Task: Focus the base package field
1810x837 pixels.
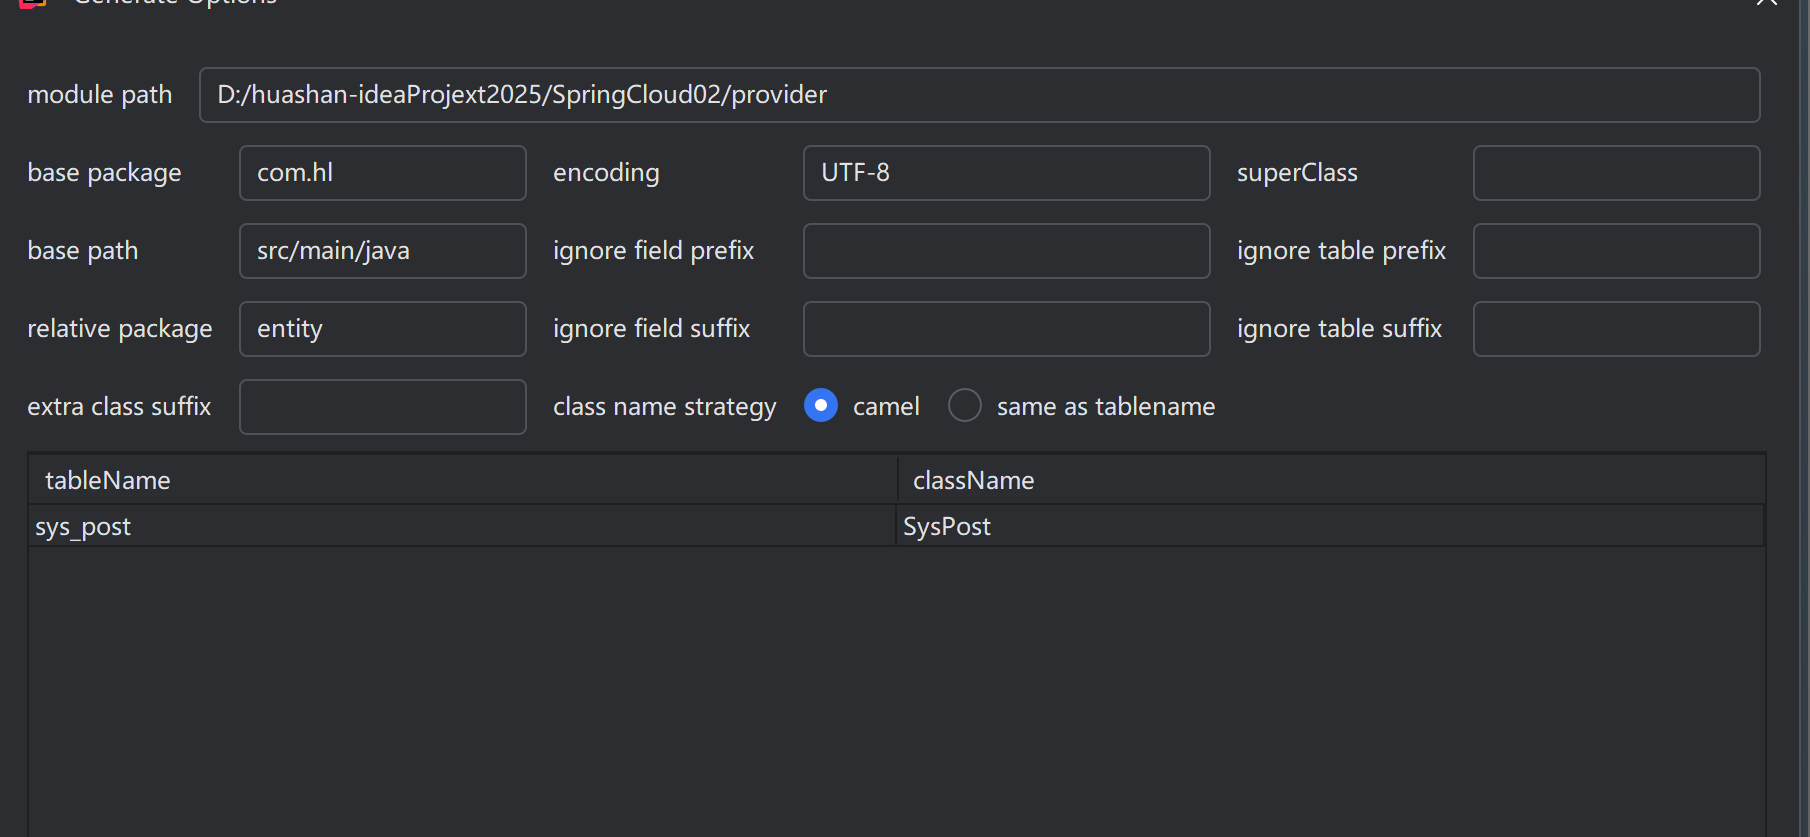Action: 382,173
